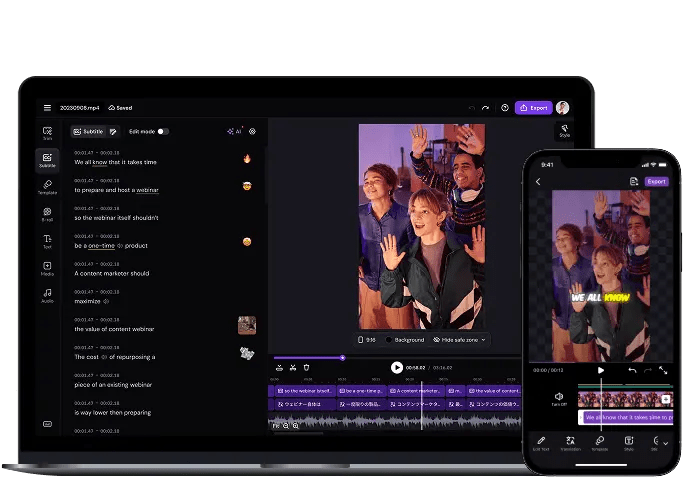Viewport: 686px width, 504px height.
Task: Tap Translation tool on phone toolbar
Action: 570,443
